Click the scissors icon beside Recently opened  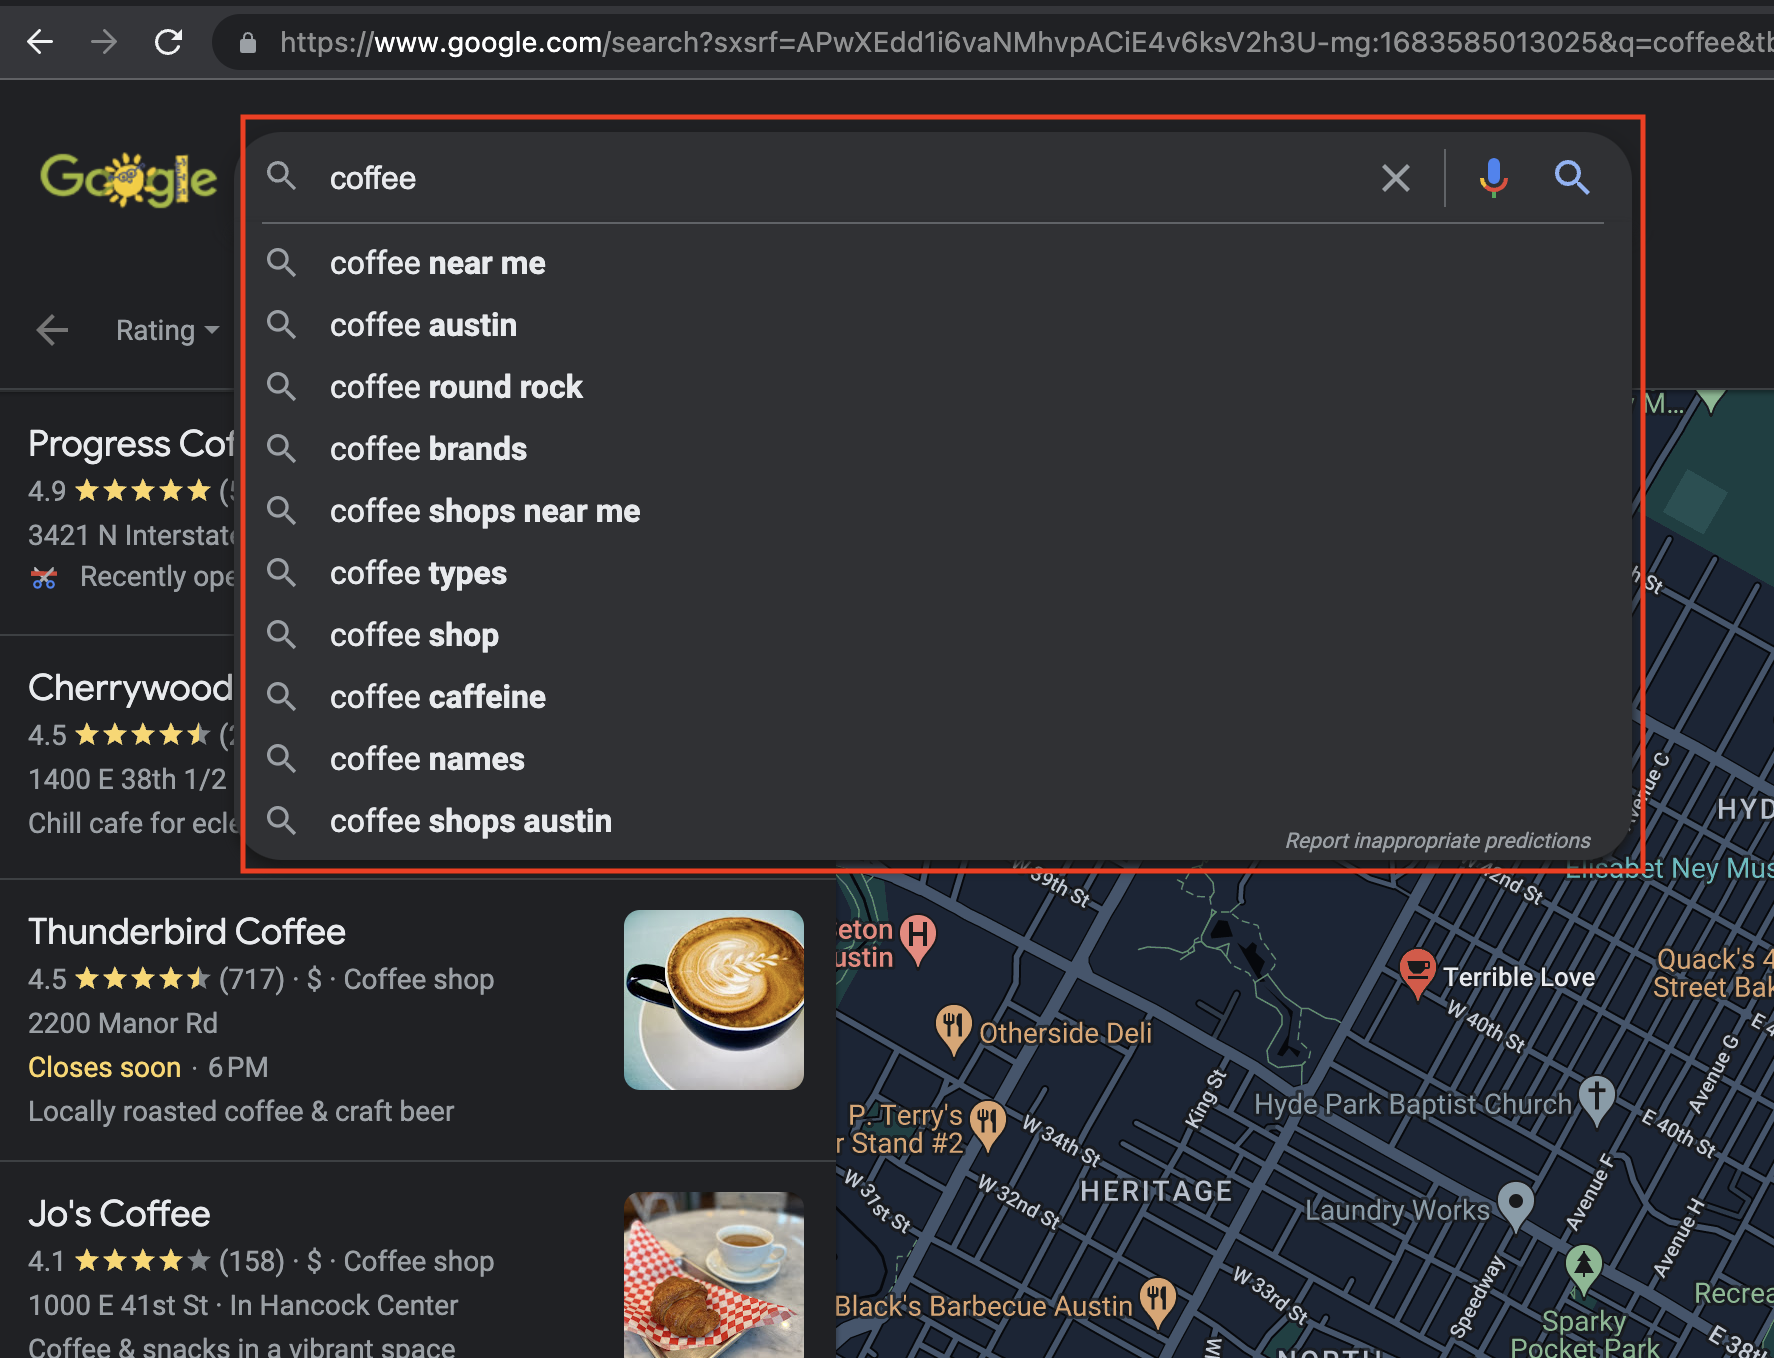[x=44, y=577]
